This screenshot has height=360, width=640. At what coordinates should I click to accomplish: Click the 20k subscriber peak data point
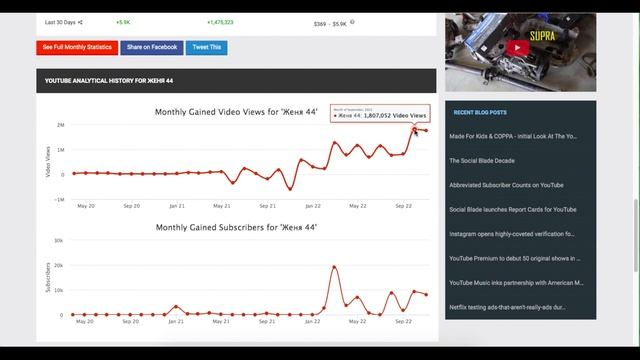coord(334,267)
